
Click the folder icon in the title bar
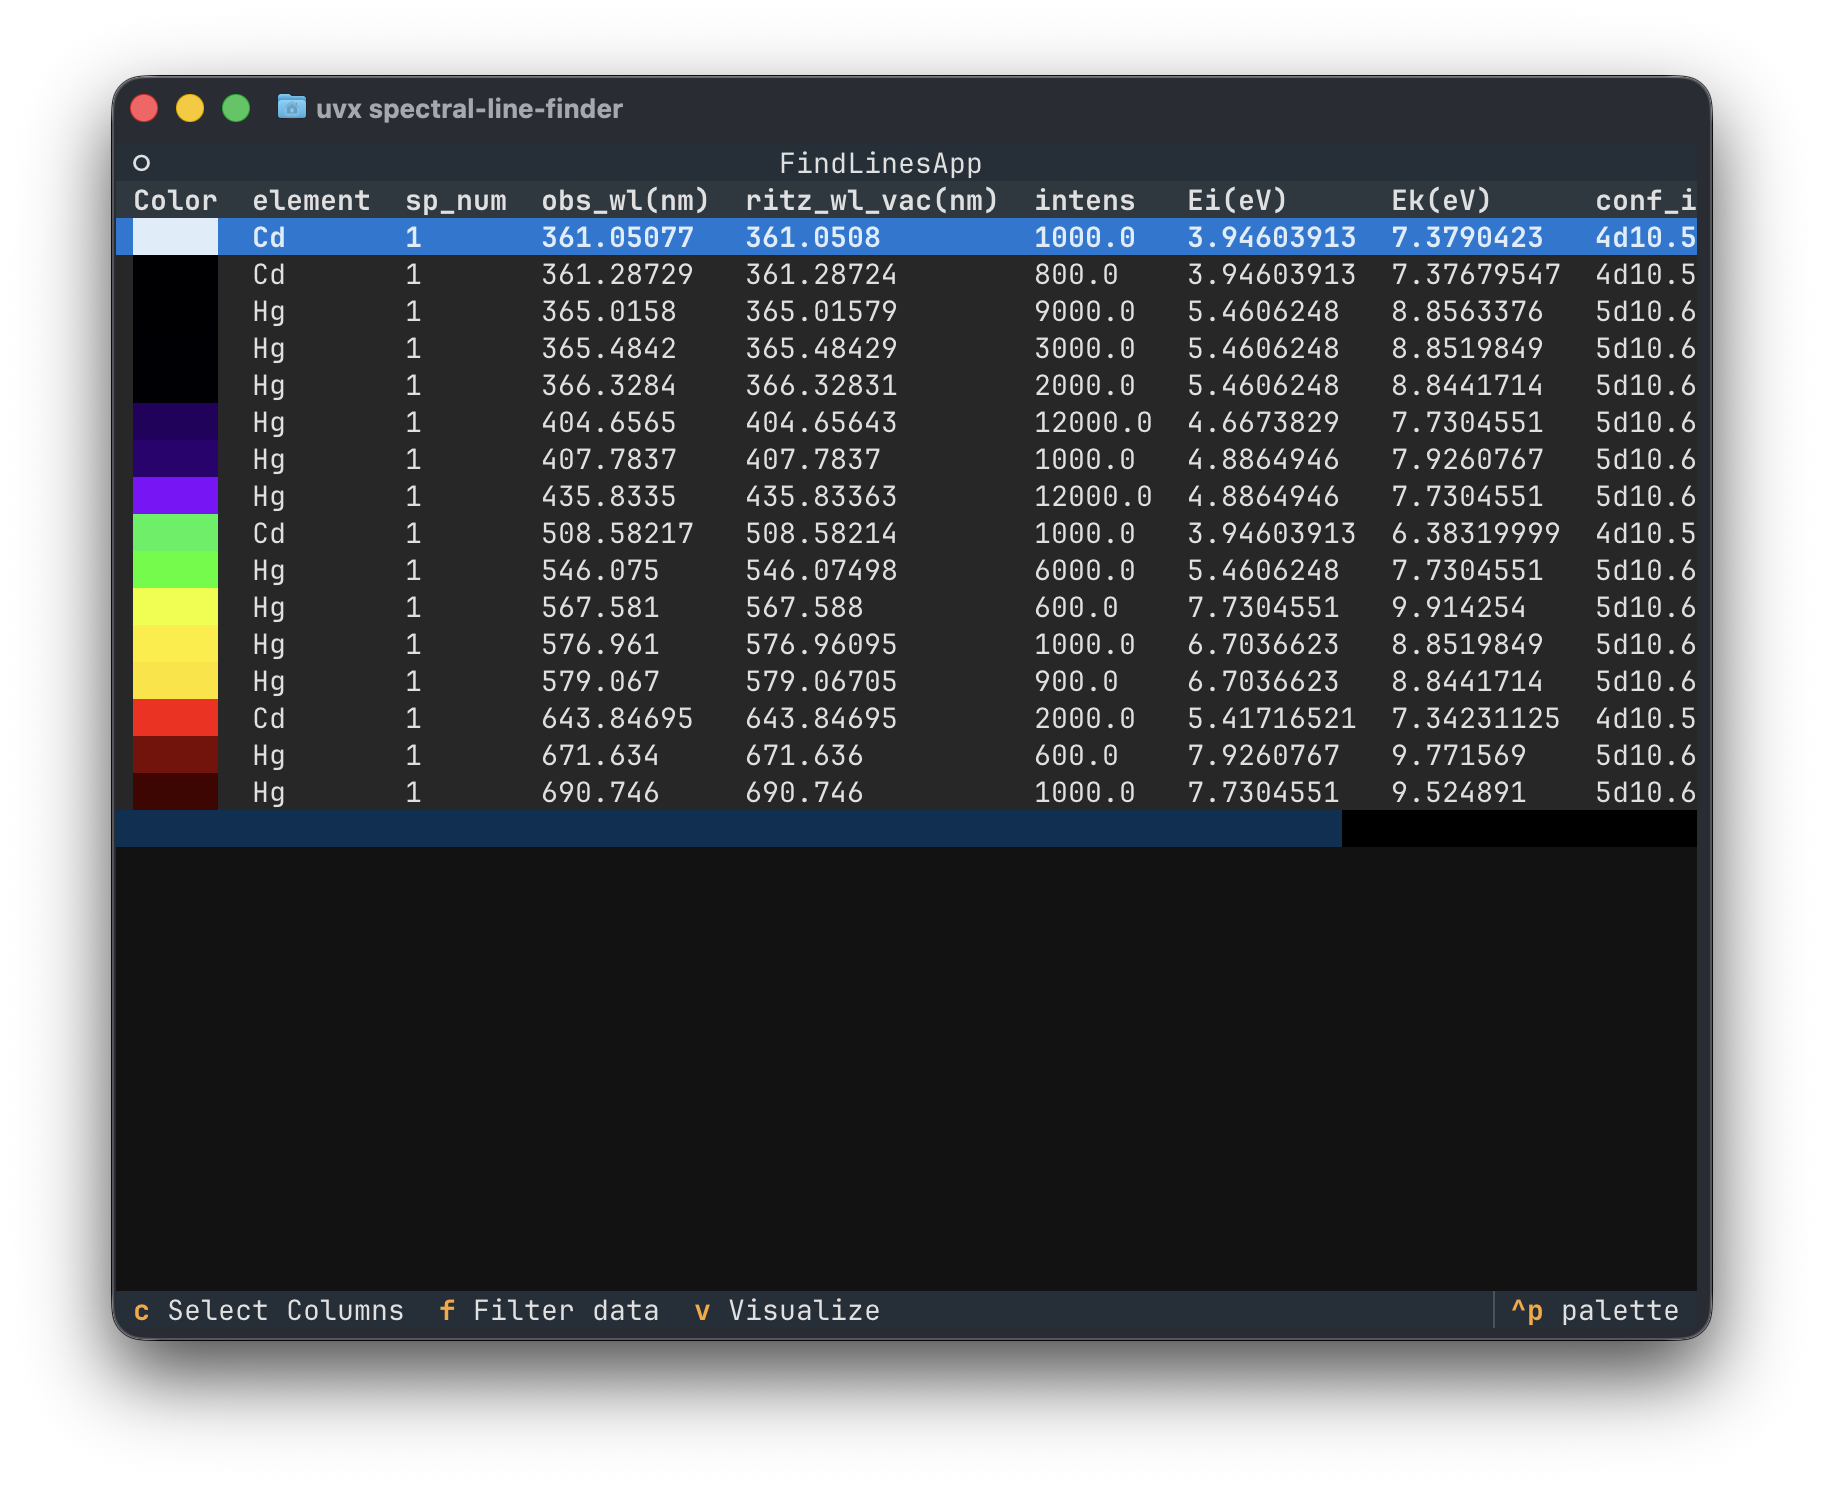coord(291,106)
